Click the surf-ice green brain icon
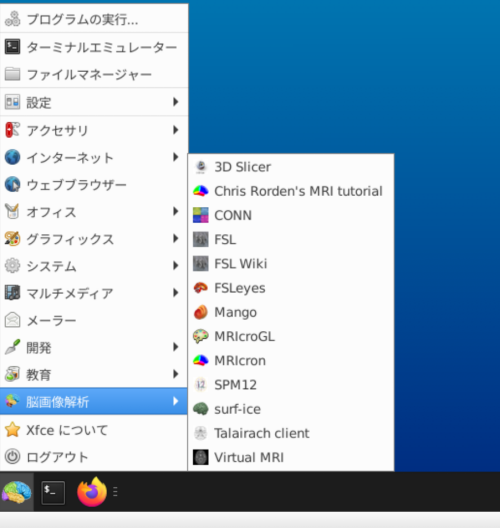 coord(201,409)
